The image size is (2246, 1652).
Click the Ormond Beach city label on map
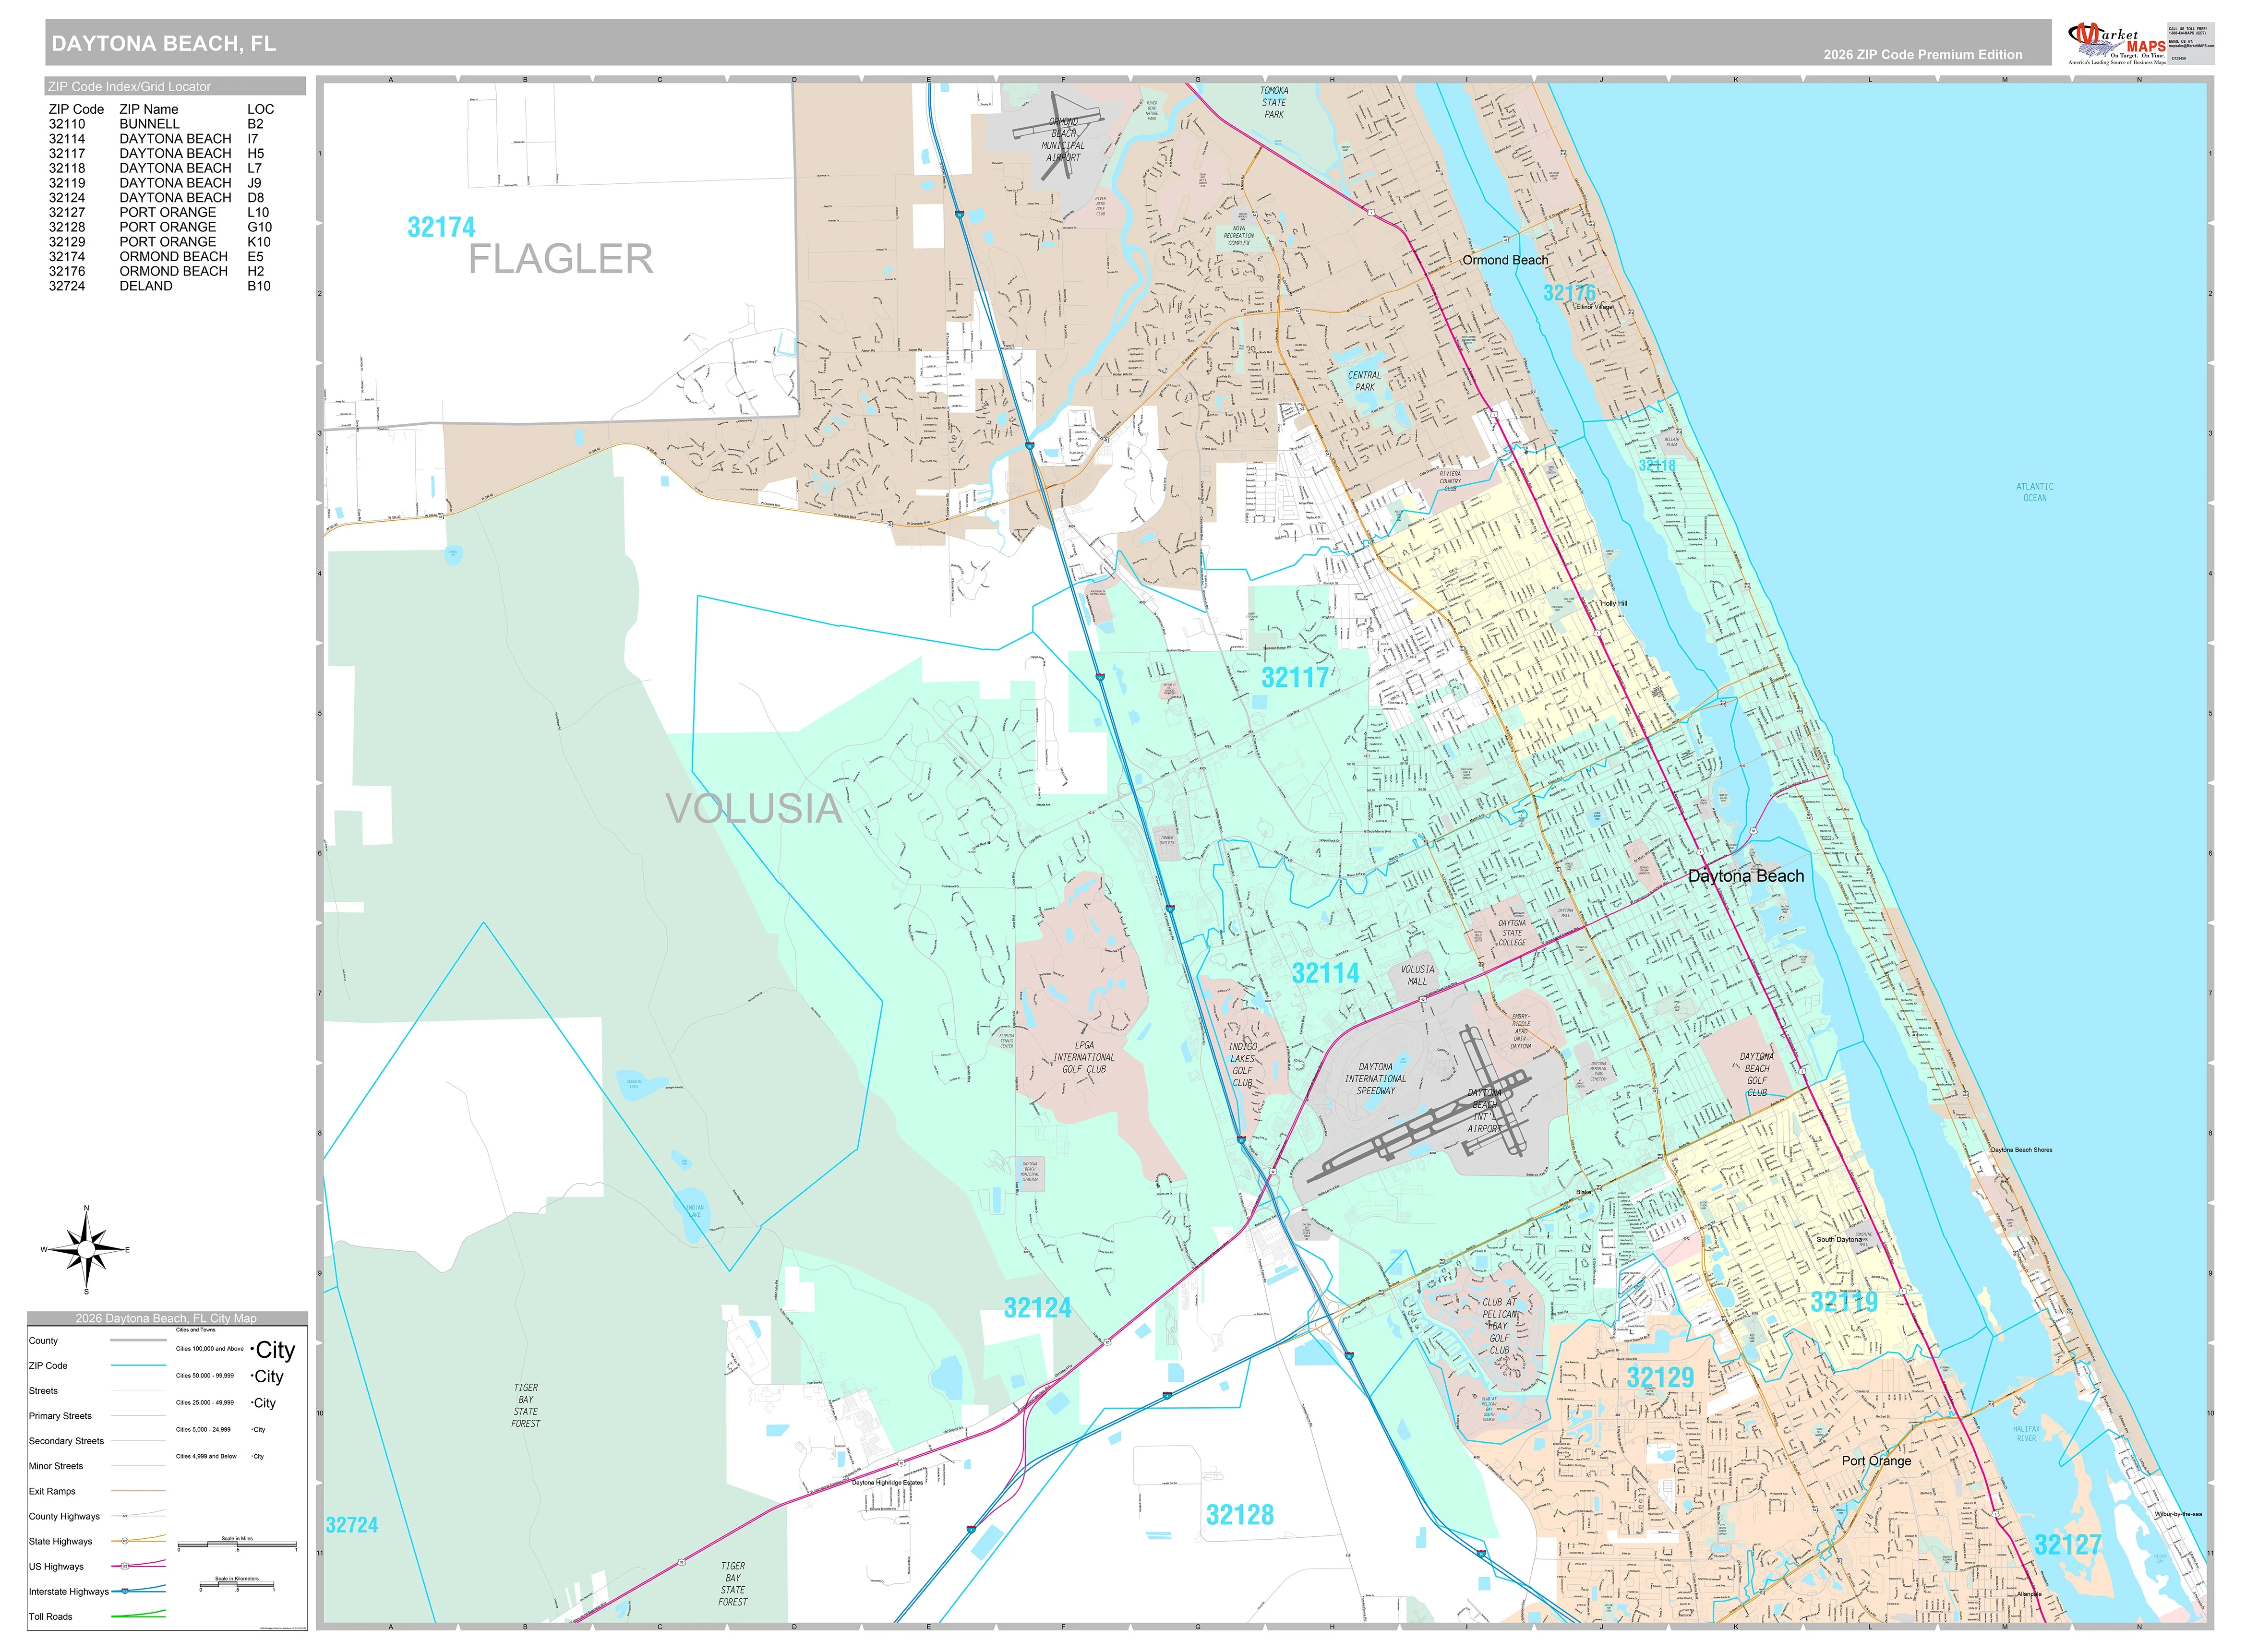(x=1505, y=260)
